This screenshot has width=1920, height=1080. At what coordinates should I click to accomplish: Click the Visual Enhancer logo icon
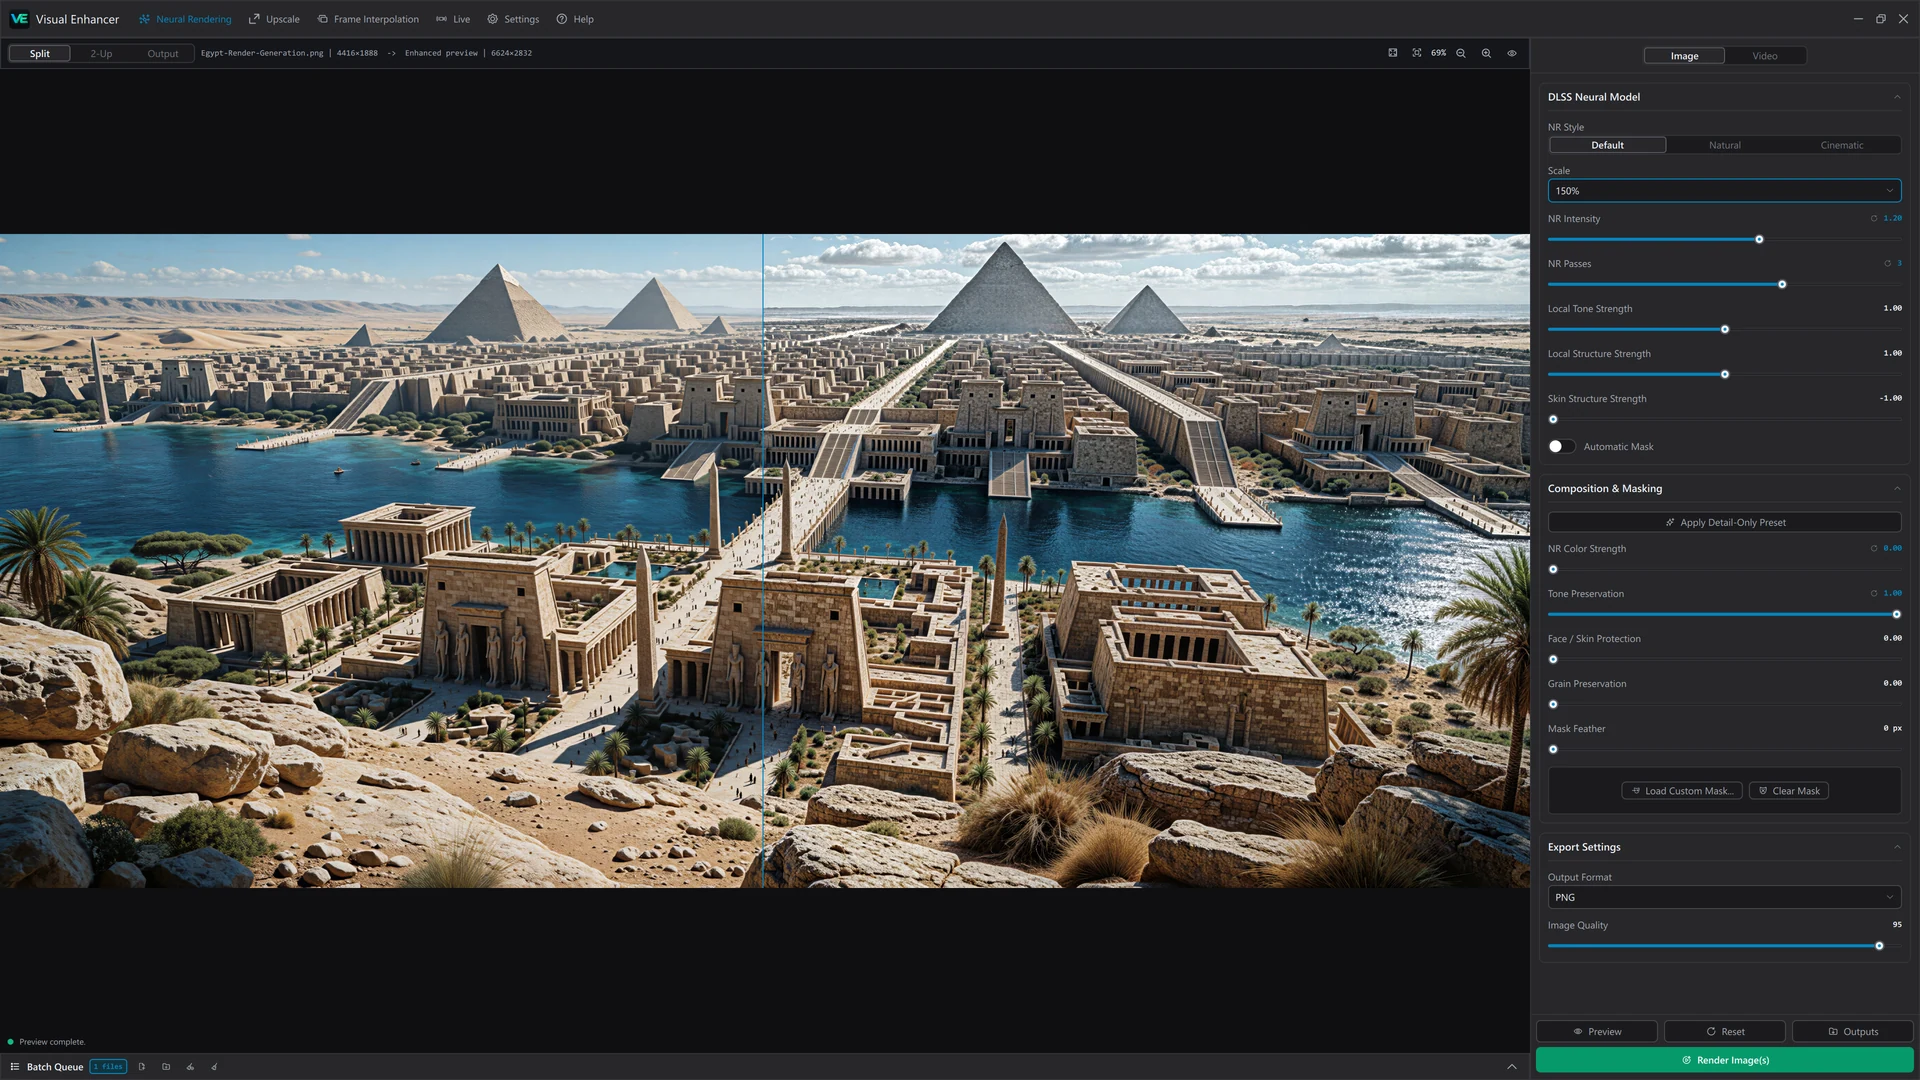coord(19,19)
